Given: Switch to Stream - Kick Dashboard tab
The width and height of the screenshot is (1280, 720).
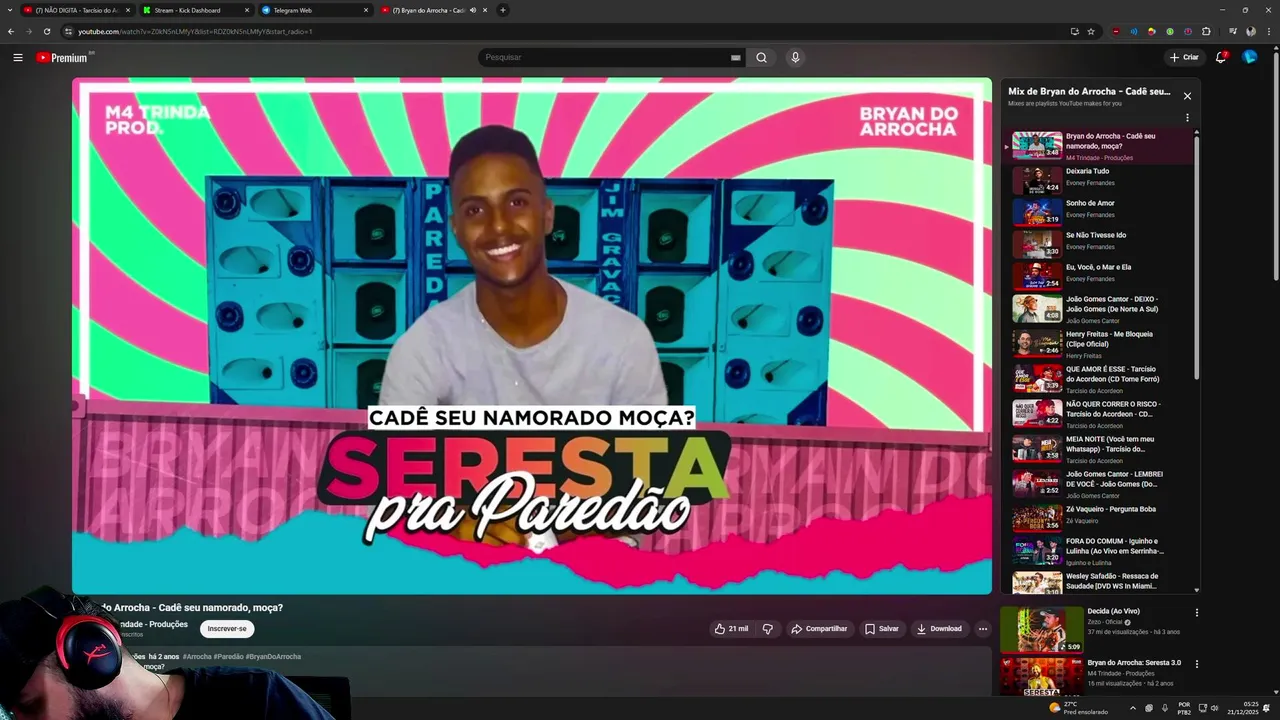Looking at the screenshot, I should click(196, 10).
